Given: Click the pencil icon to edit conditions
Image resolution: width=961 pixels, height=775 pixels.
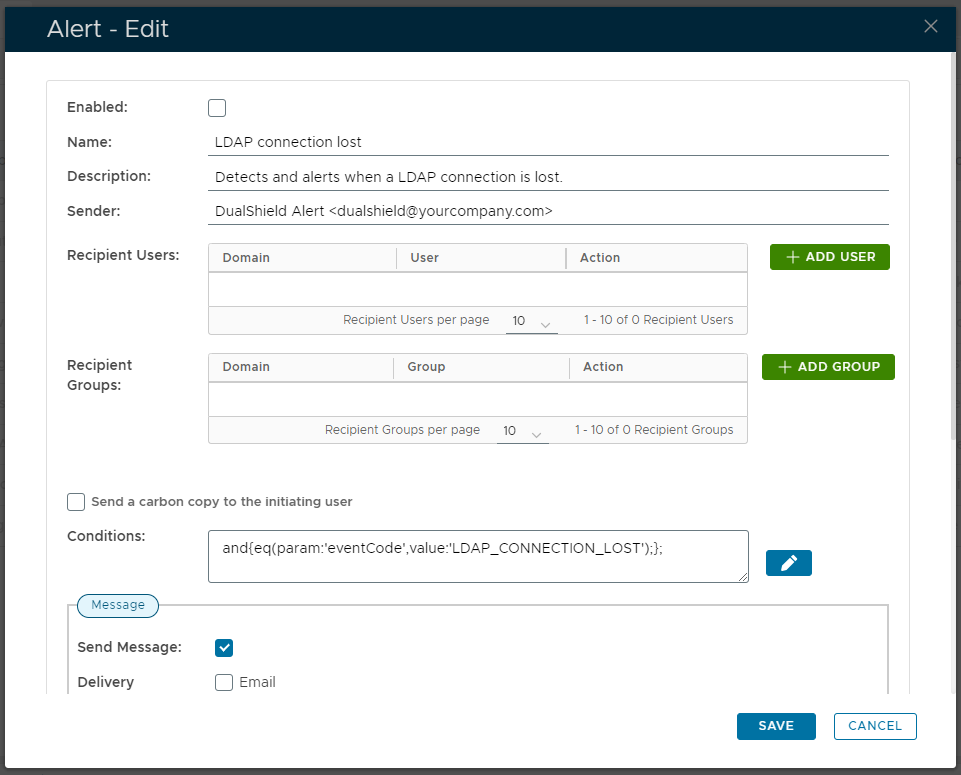Looking at the screenshot, I should pyautogui.click(x=788, y=563).
